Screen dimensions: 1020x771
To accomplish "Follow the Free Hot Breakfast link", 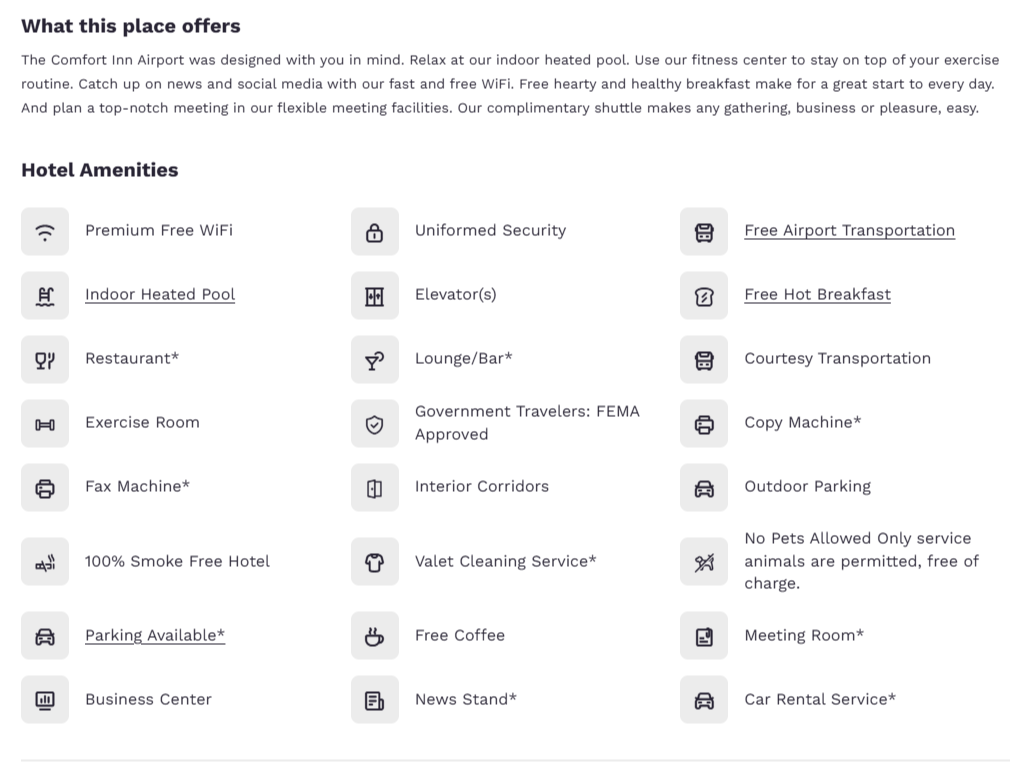I will coord(817,294).
